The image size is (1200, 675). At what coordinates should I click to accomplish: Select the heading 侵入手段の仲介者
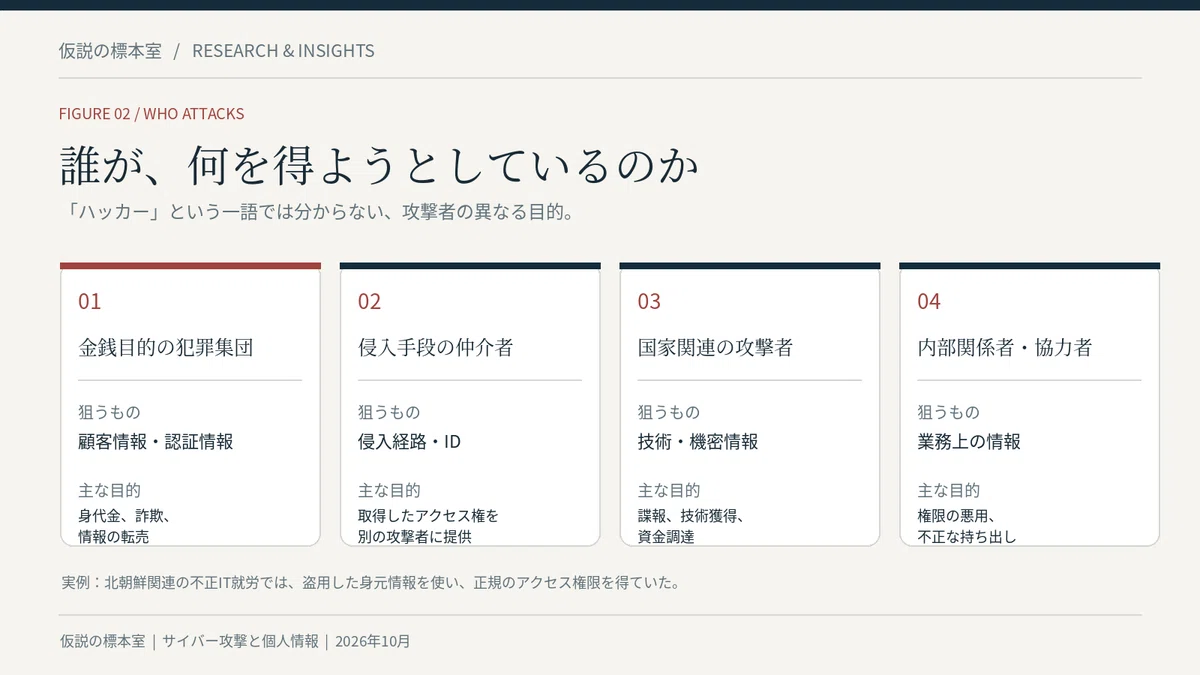pyautogui.click(x=436, y=348)
